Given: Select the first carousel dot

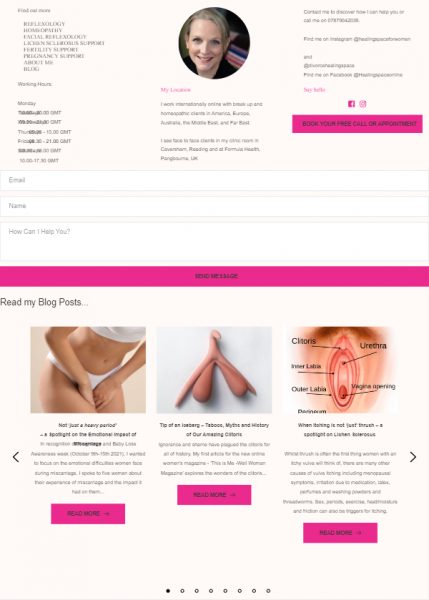Looking at the screenshot, I should (x=168, y=591).
